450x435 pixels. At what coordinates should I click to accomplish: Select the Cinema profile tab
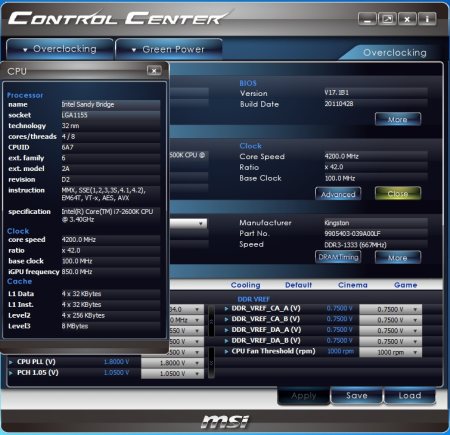pyautogui.click(x=353, y=285)
